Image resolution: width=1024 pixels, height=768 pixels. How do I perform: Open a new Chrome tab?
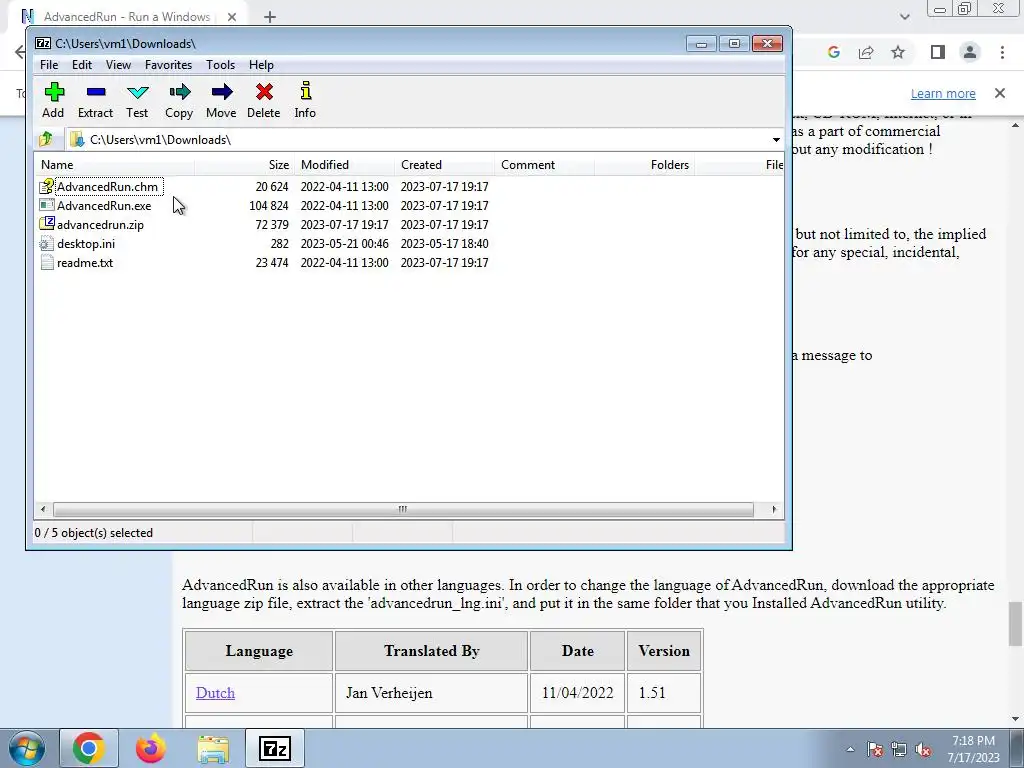pos(270,17)
